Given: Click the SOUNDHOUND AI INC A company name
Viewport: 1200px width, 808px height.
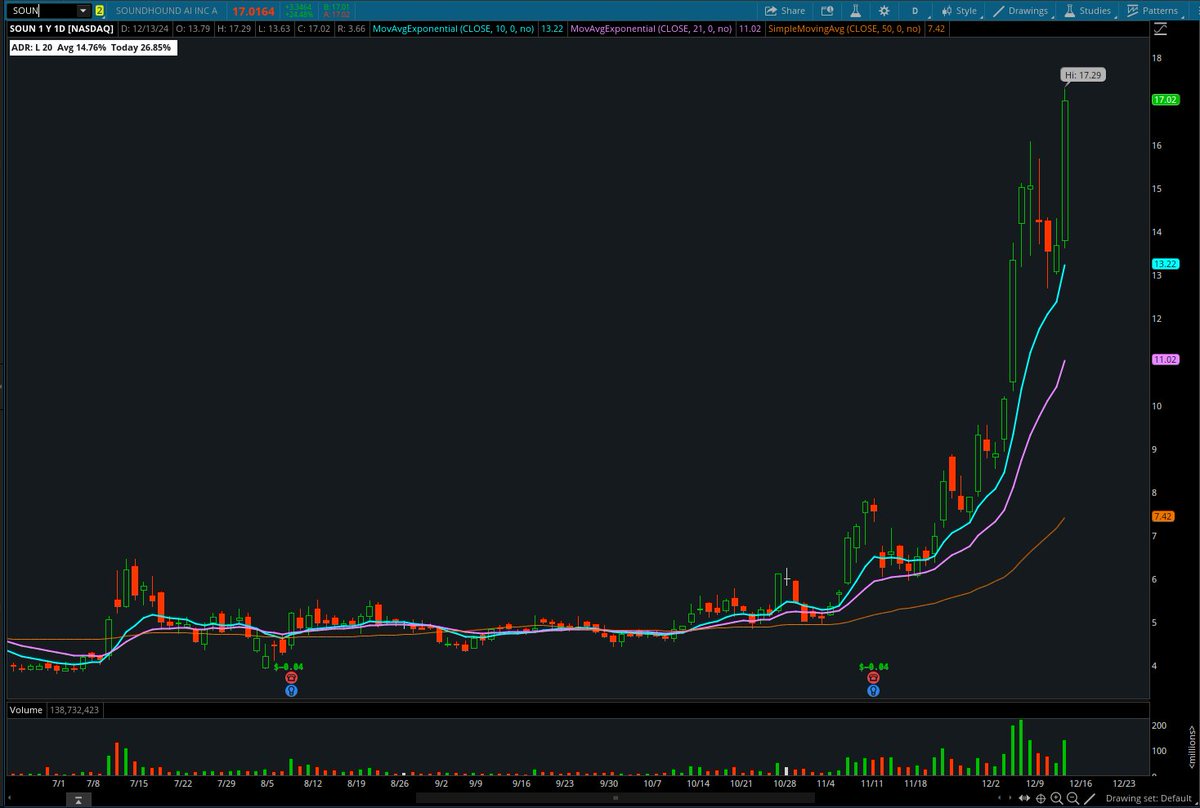Looking at the screenshot, I should (x=169, y=11).
